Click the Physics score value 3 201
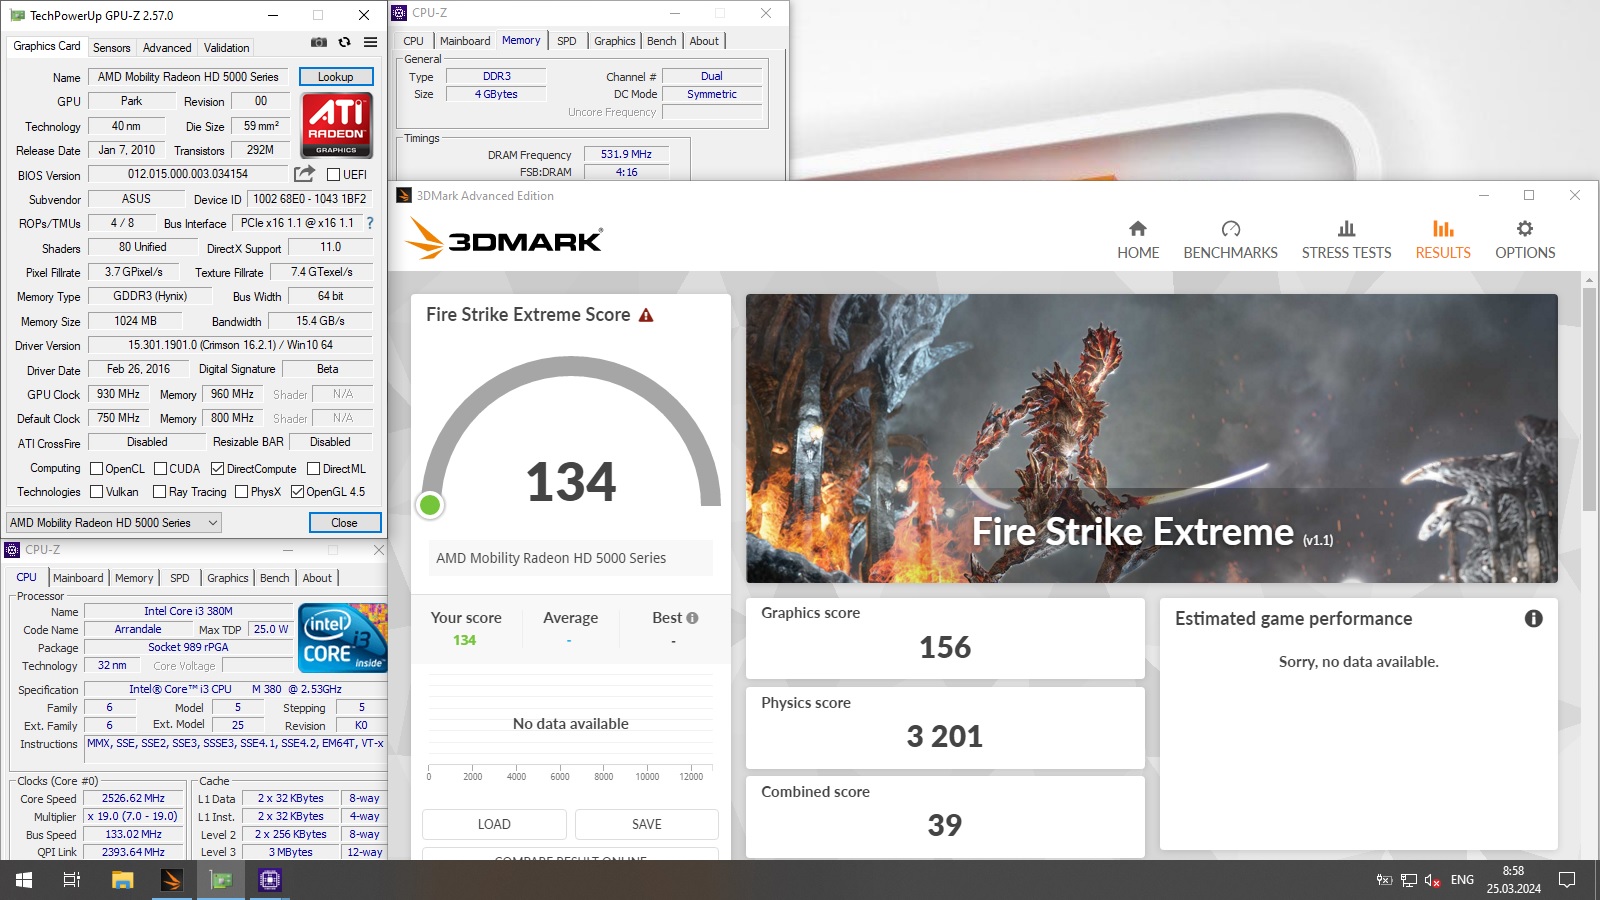 (x=945, y=737)
